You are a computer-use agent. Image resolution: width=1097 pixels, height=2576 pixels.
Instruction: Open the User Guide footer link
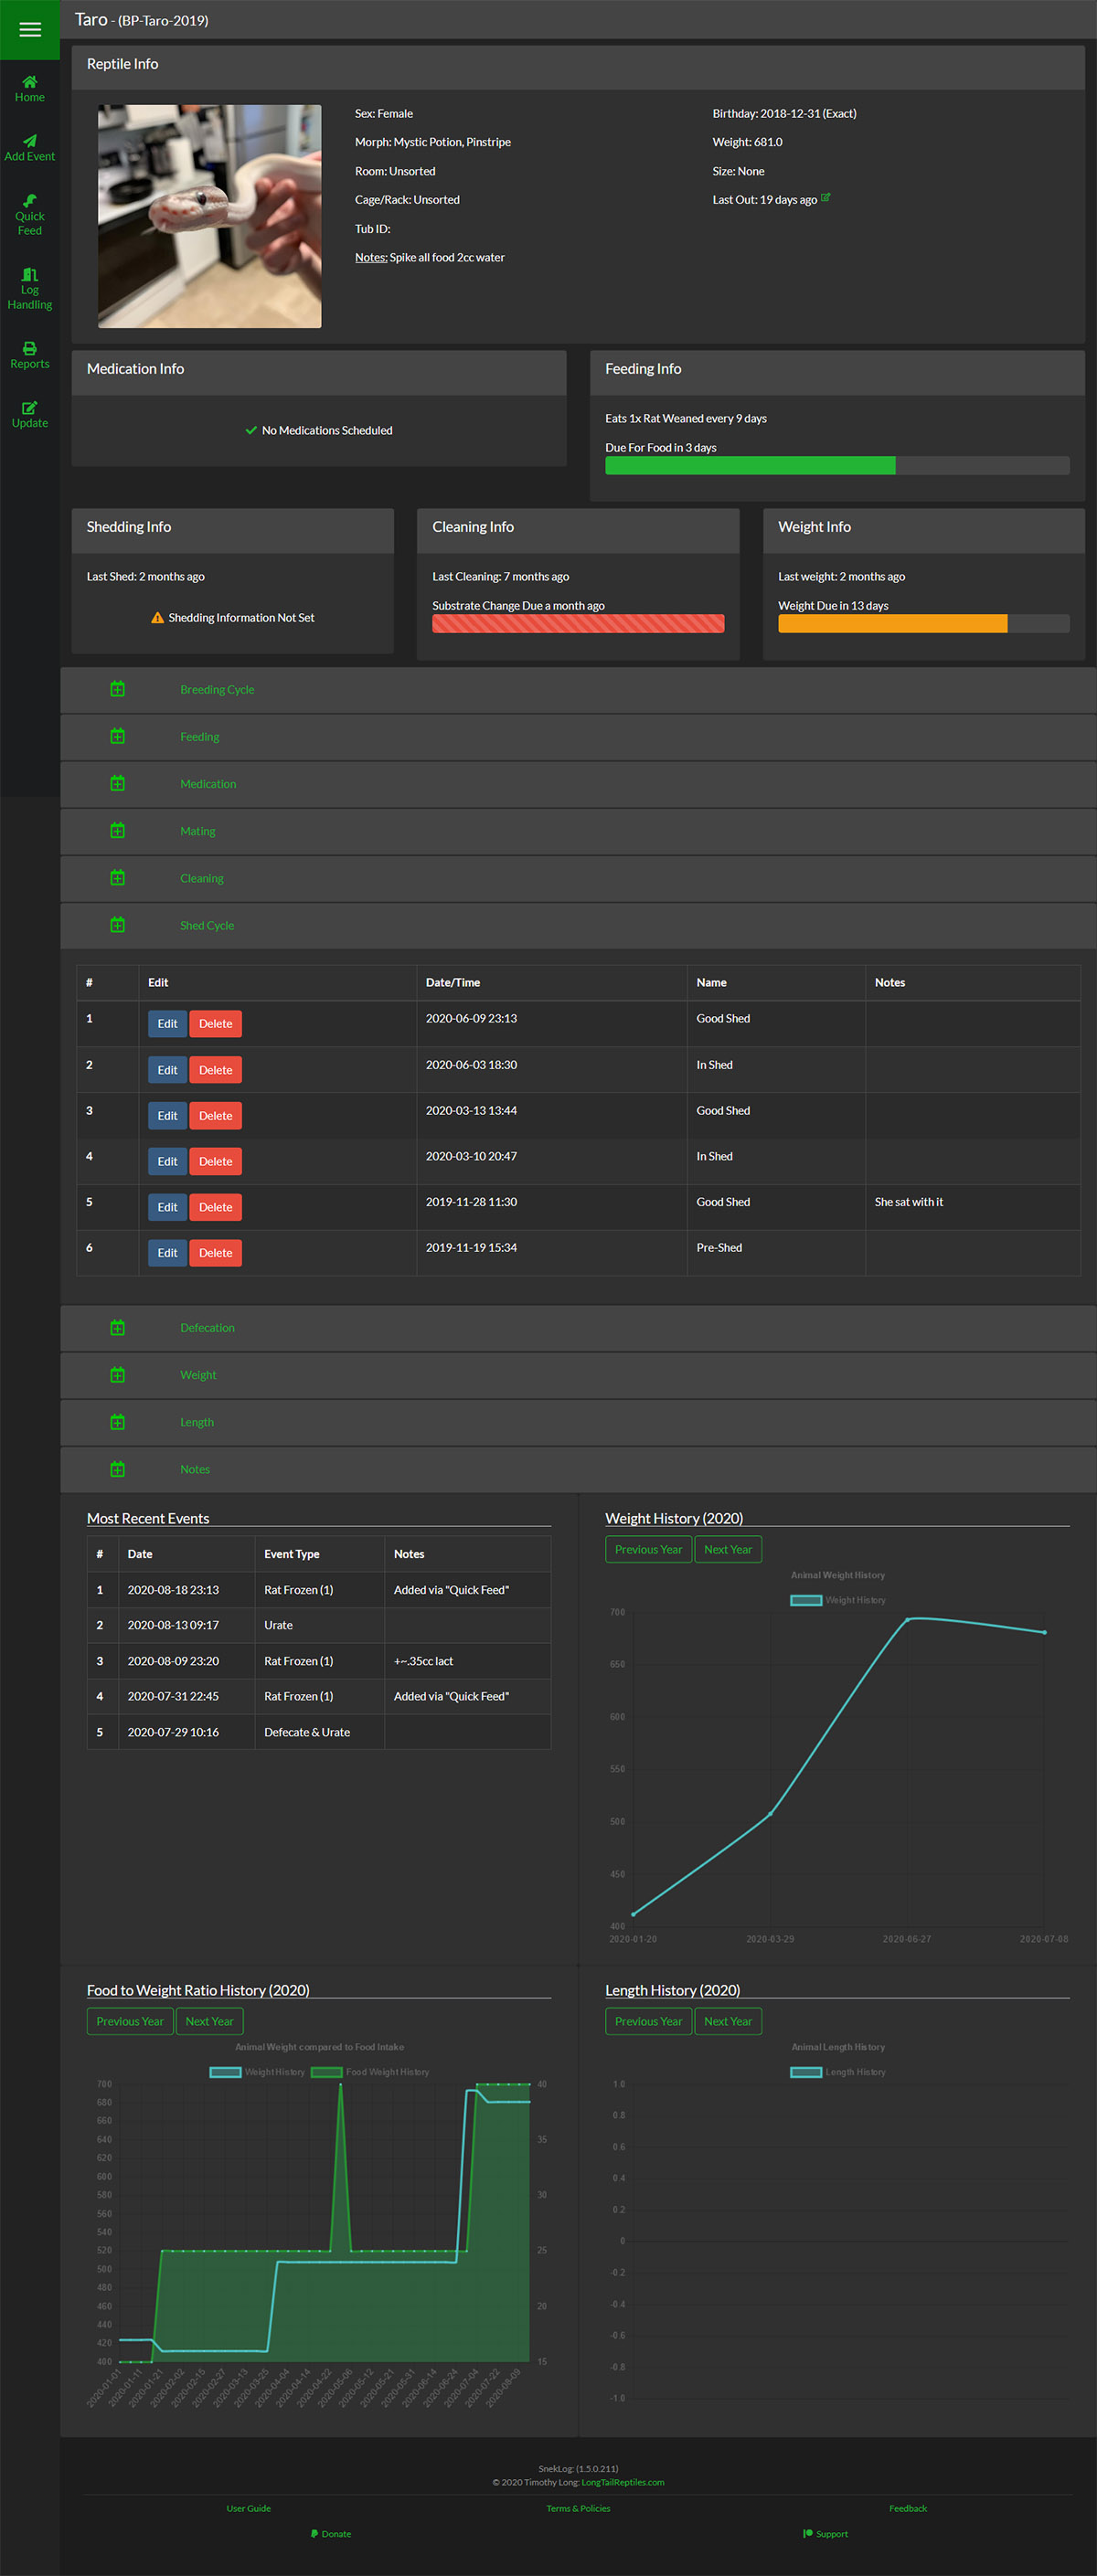tap(249, 2508)
